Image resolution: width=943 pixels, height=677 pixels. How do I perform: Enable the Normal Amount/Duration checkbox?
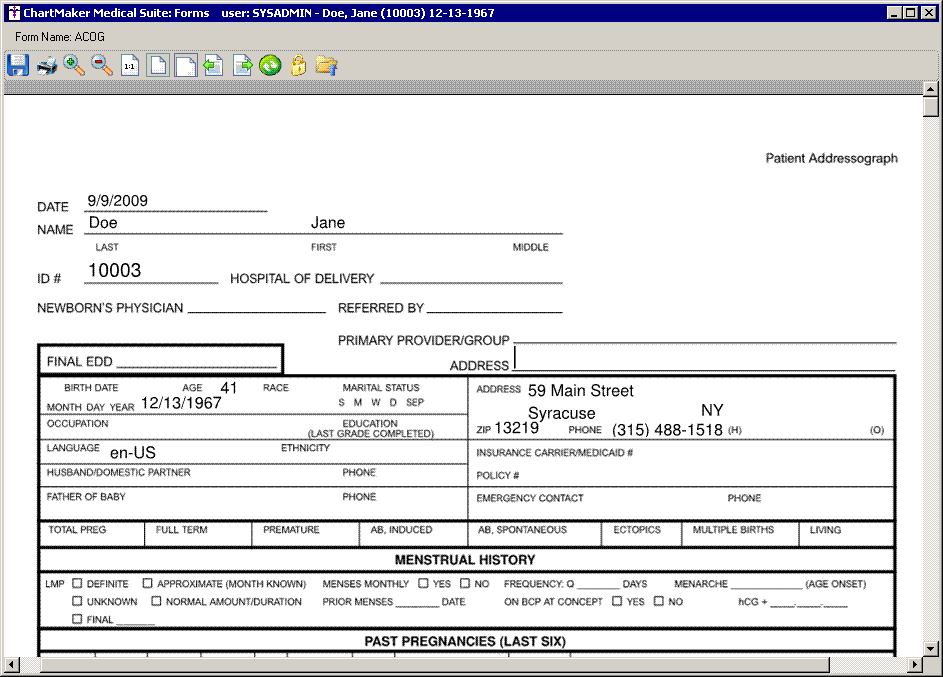[156, 602]
